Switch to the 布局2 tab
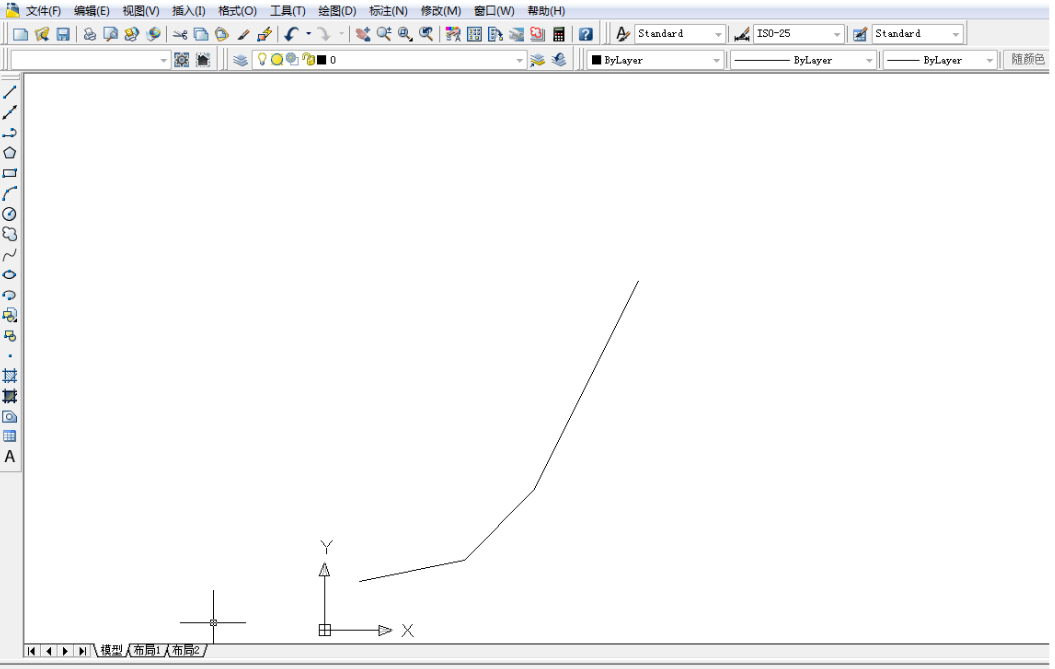 coord(186,650)
